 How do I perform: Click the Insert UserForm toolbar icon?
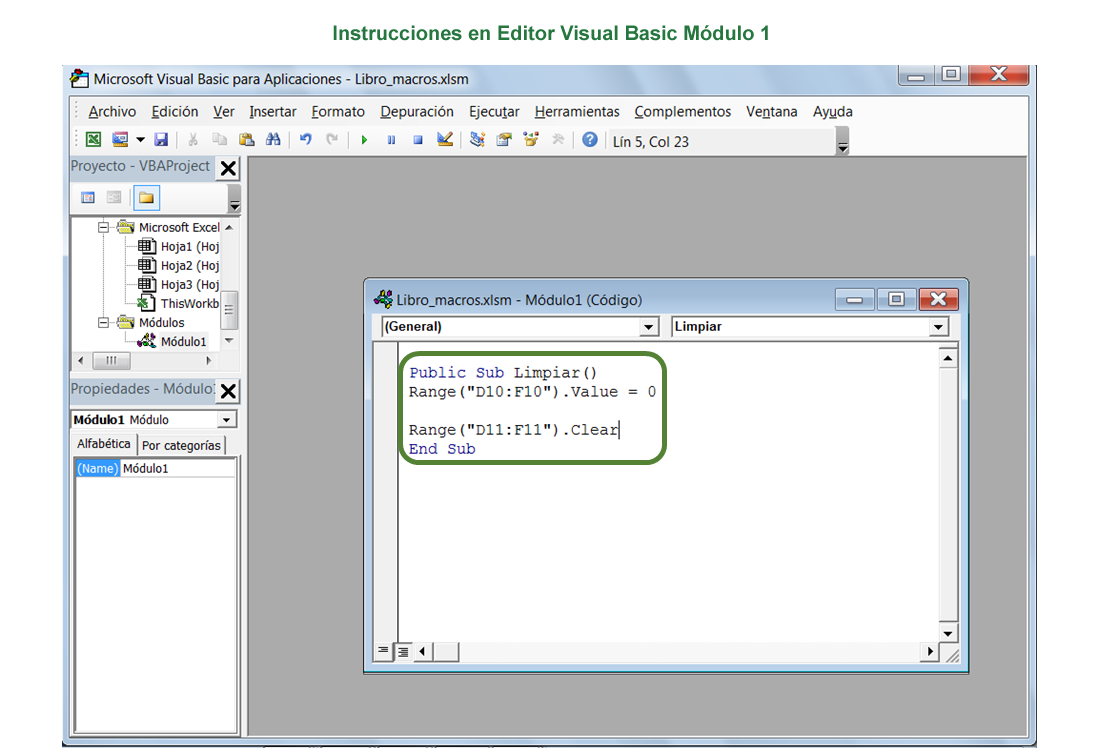point(120,140)
